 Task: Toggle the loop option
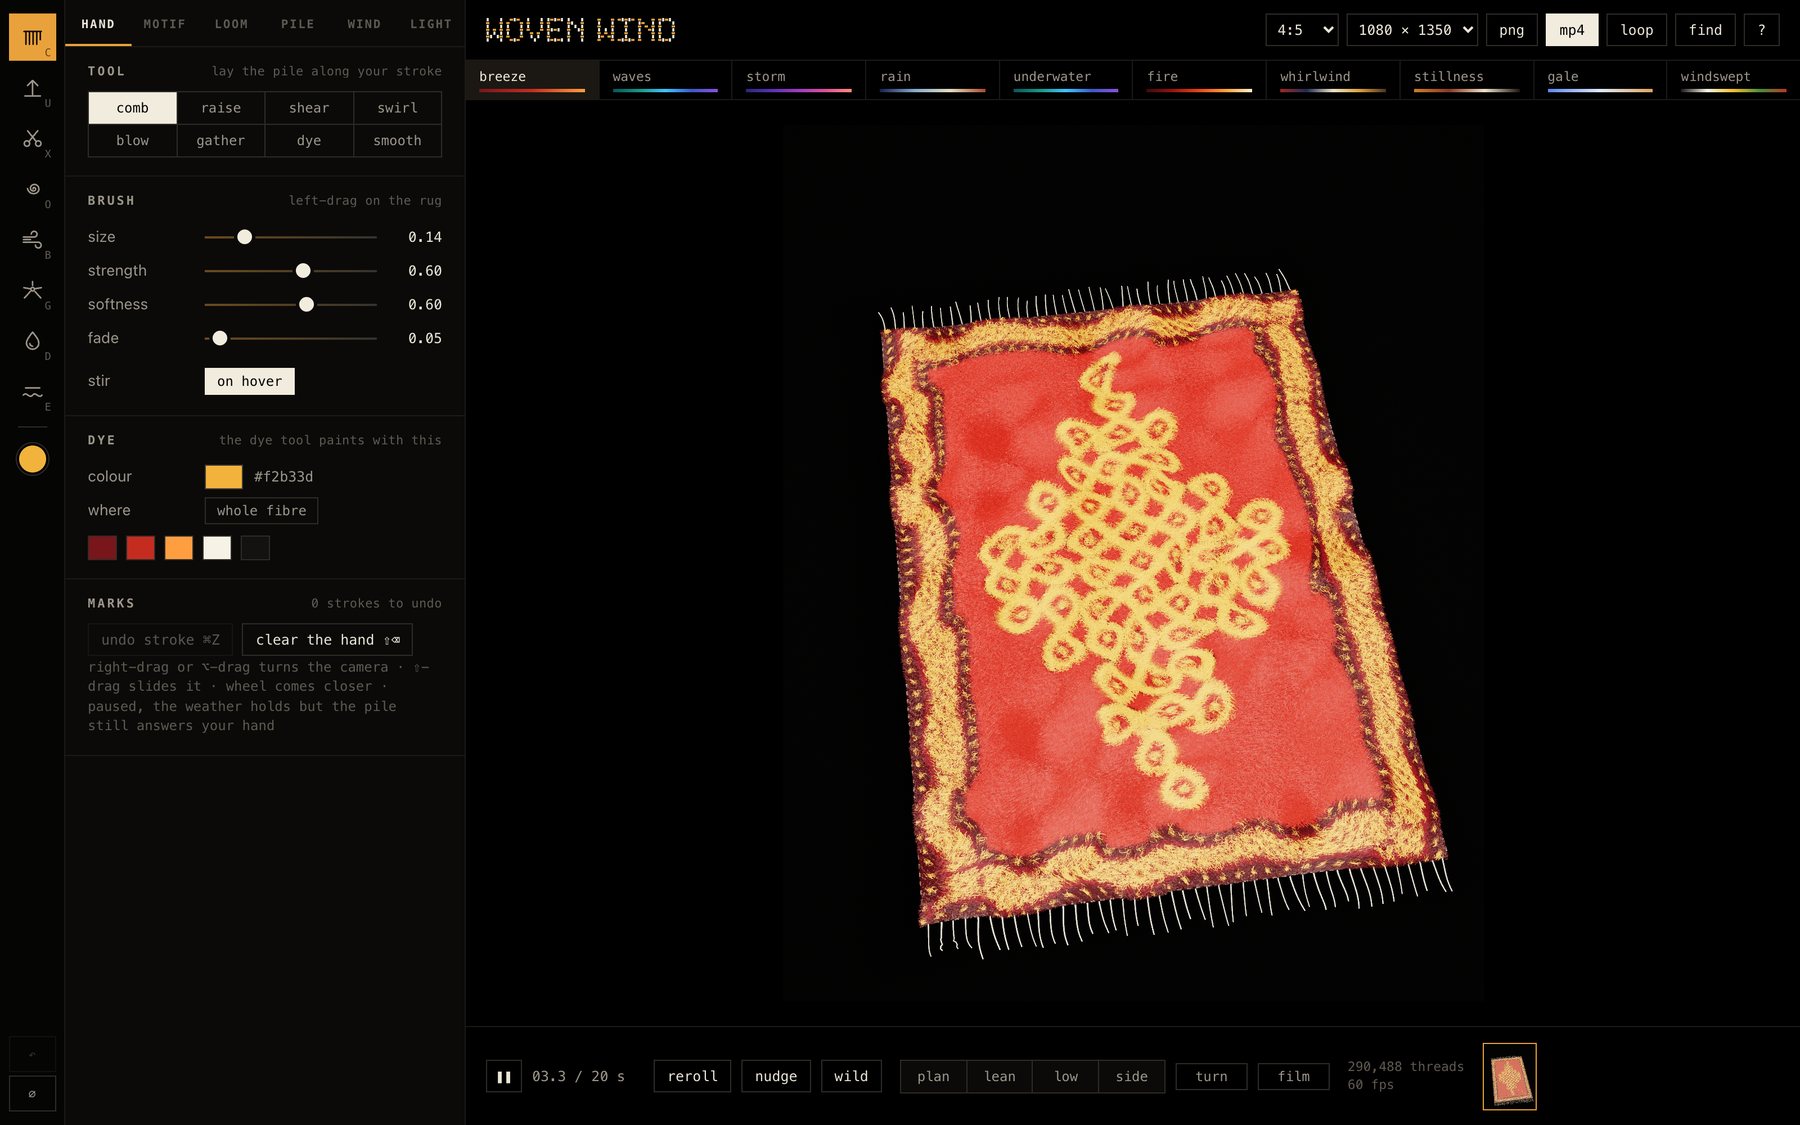tap(1637, 30)
